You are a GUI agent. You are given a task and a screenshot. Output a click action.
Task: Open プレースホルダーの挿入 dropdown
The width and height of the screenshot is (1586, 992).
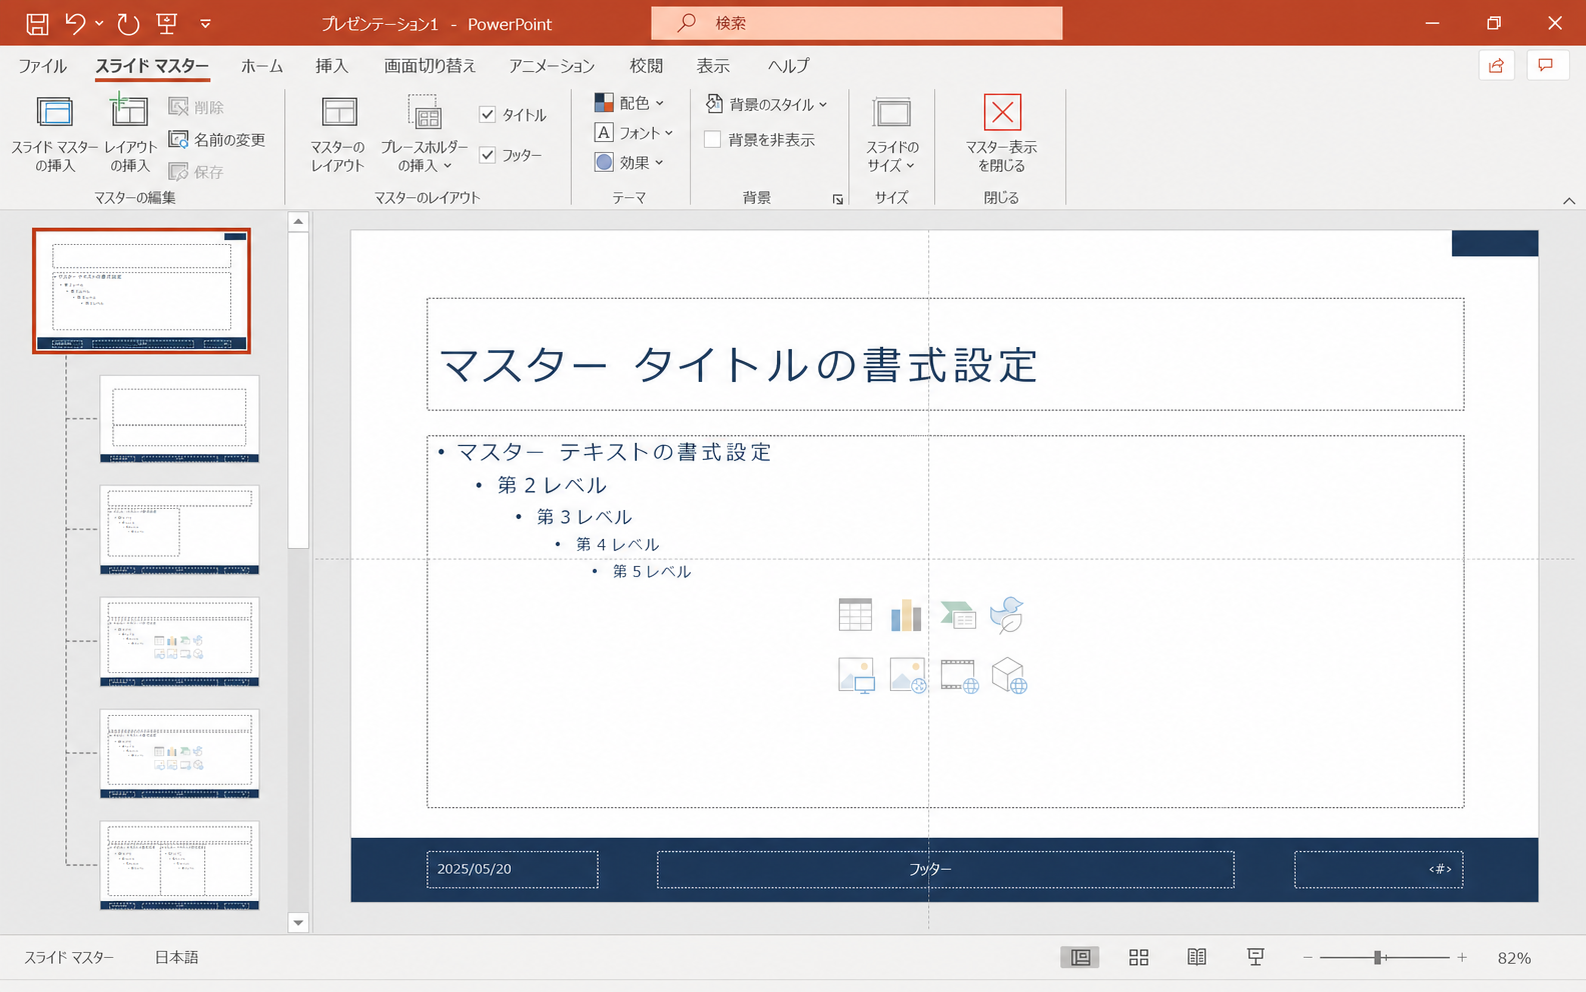[x=424, y=134]
